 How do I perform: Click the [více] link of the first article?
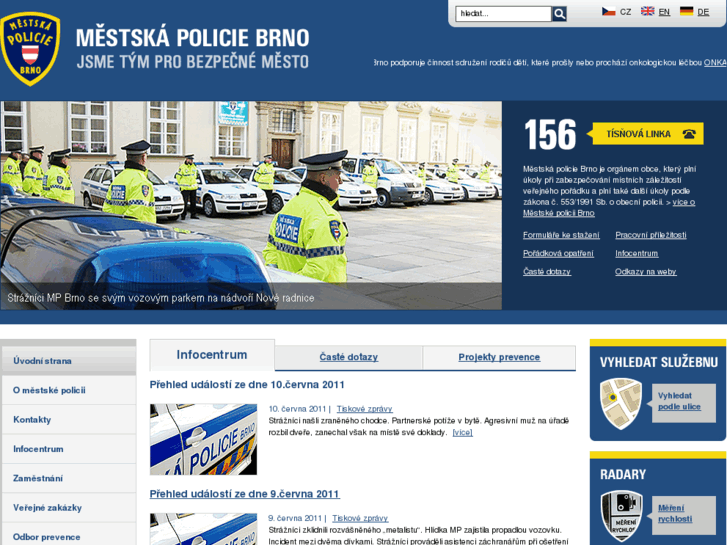click(x=462, y=432)
